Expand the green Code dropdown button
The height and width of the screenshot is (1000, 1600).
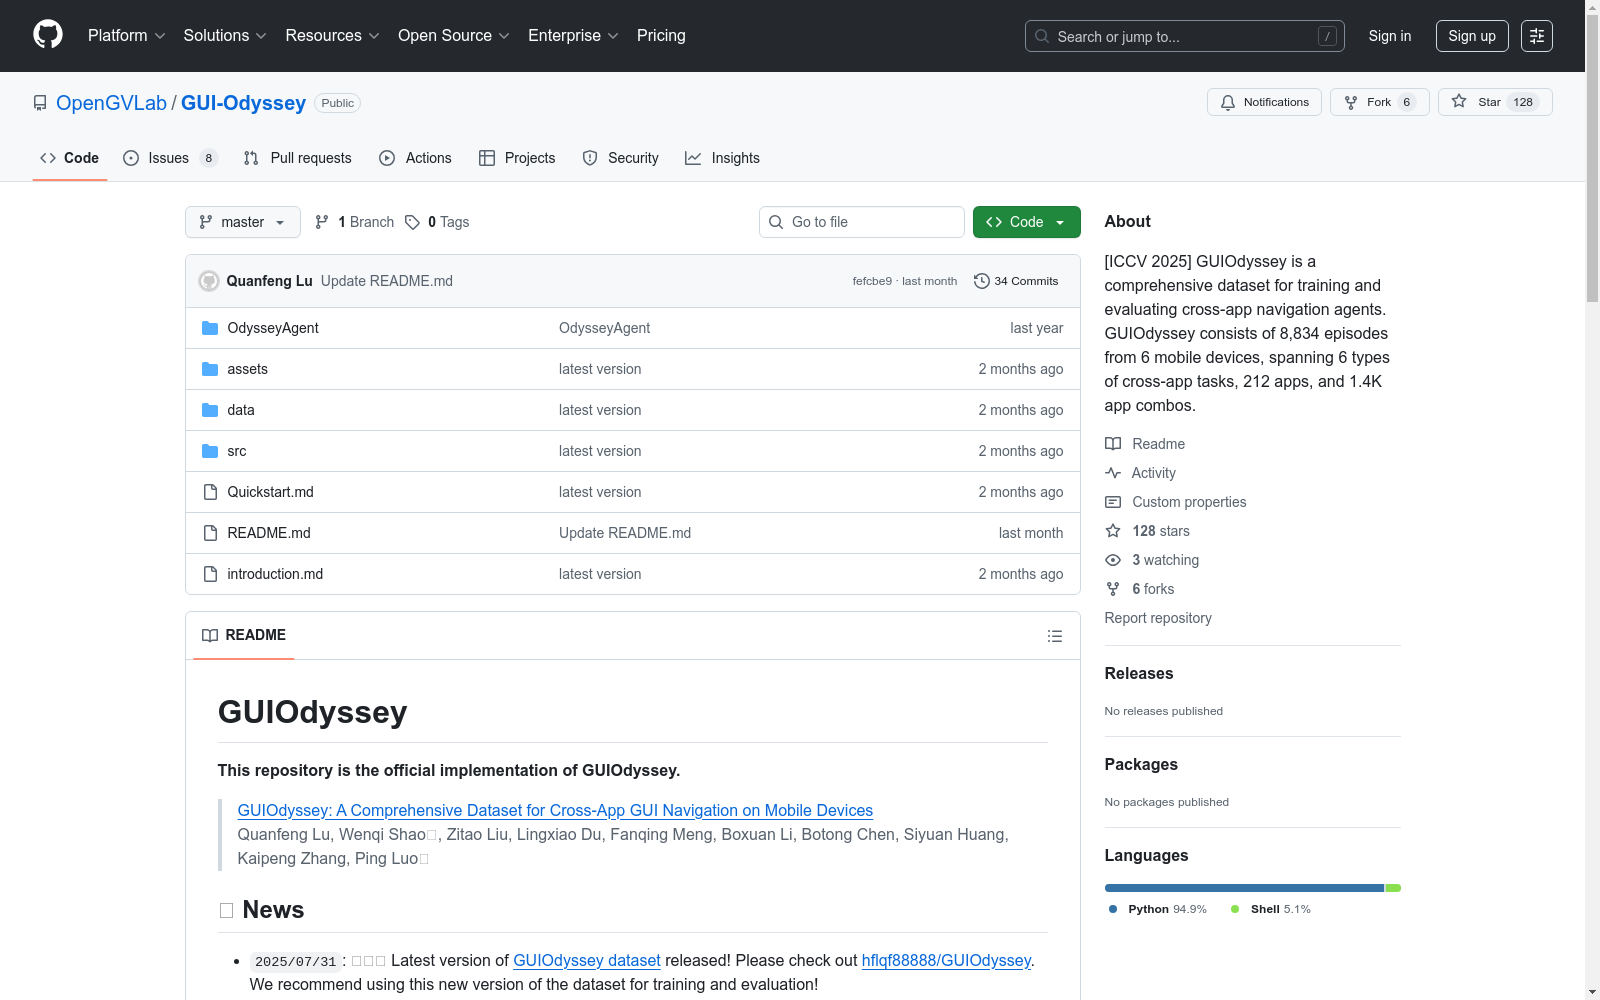1027,222
